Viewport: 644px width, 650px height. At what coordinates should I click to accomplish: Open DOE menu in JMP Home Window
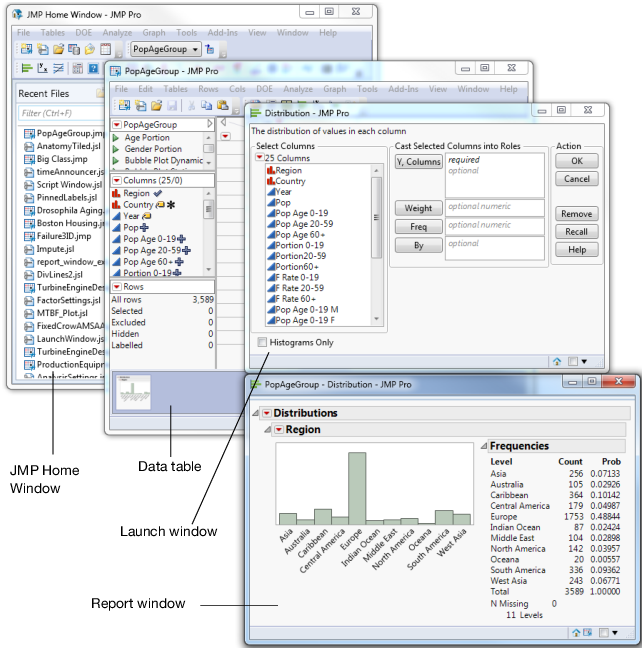[84, 32]
